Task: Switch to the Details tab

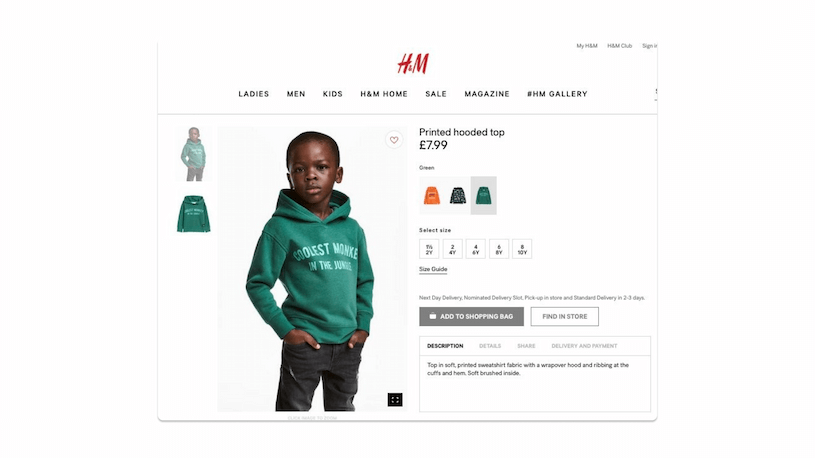Action: click(490, 346)
